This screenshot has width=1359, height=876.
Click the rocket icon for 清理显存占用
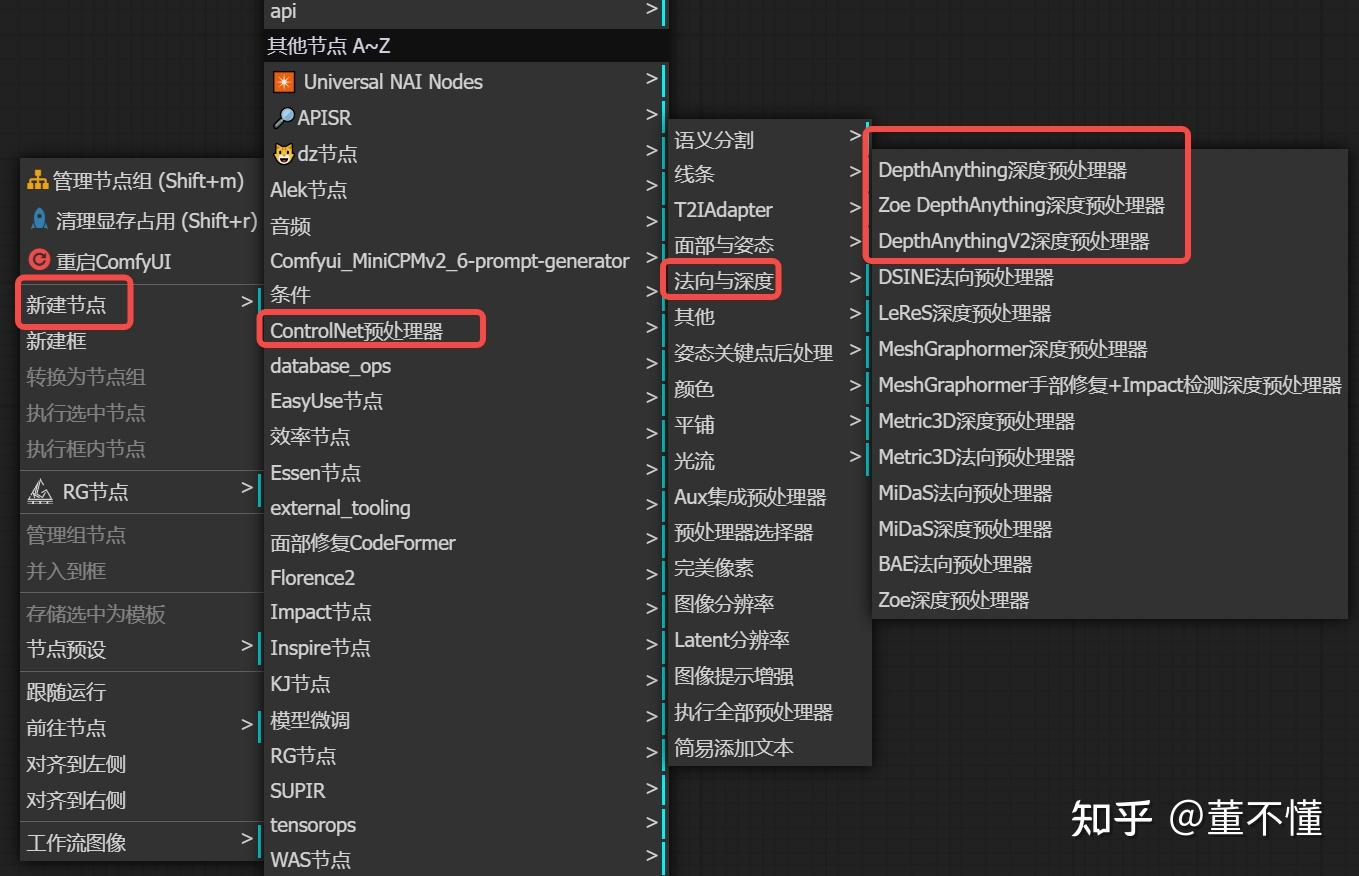(x=40, y=217)
